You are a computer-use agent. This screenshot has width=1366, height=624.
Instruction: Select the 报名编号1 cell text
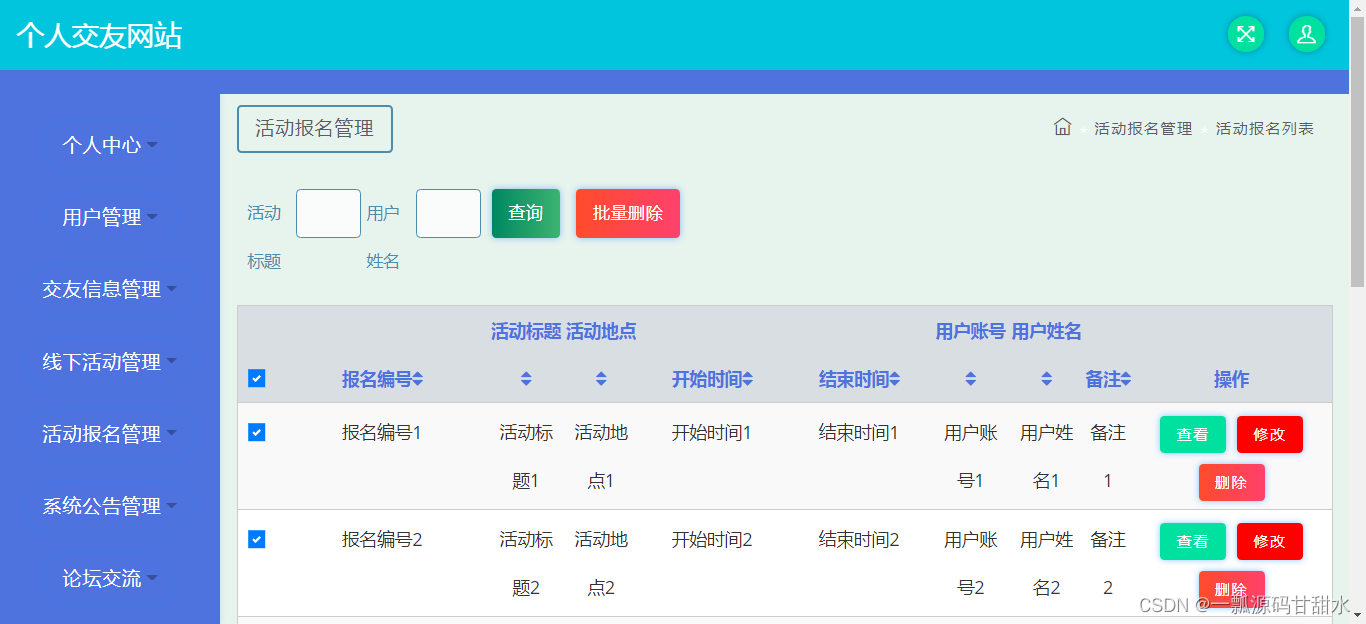(382, 433)
